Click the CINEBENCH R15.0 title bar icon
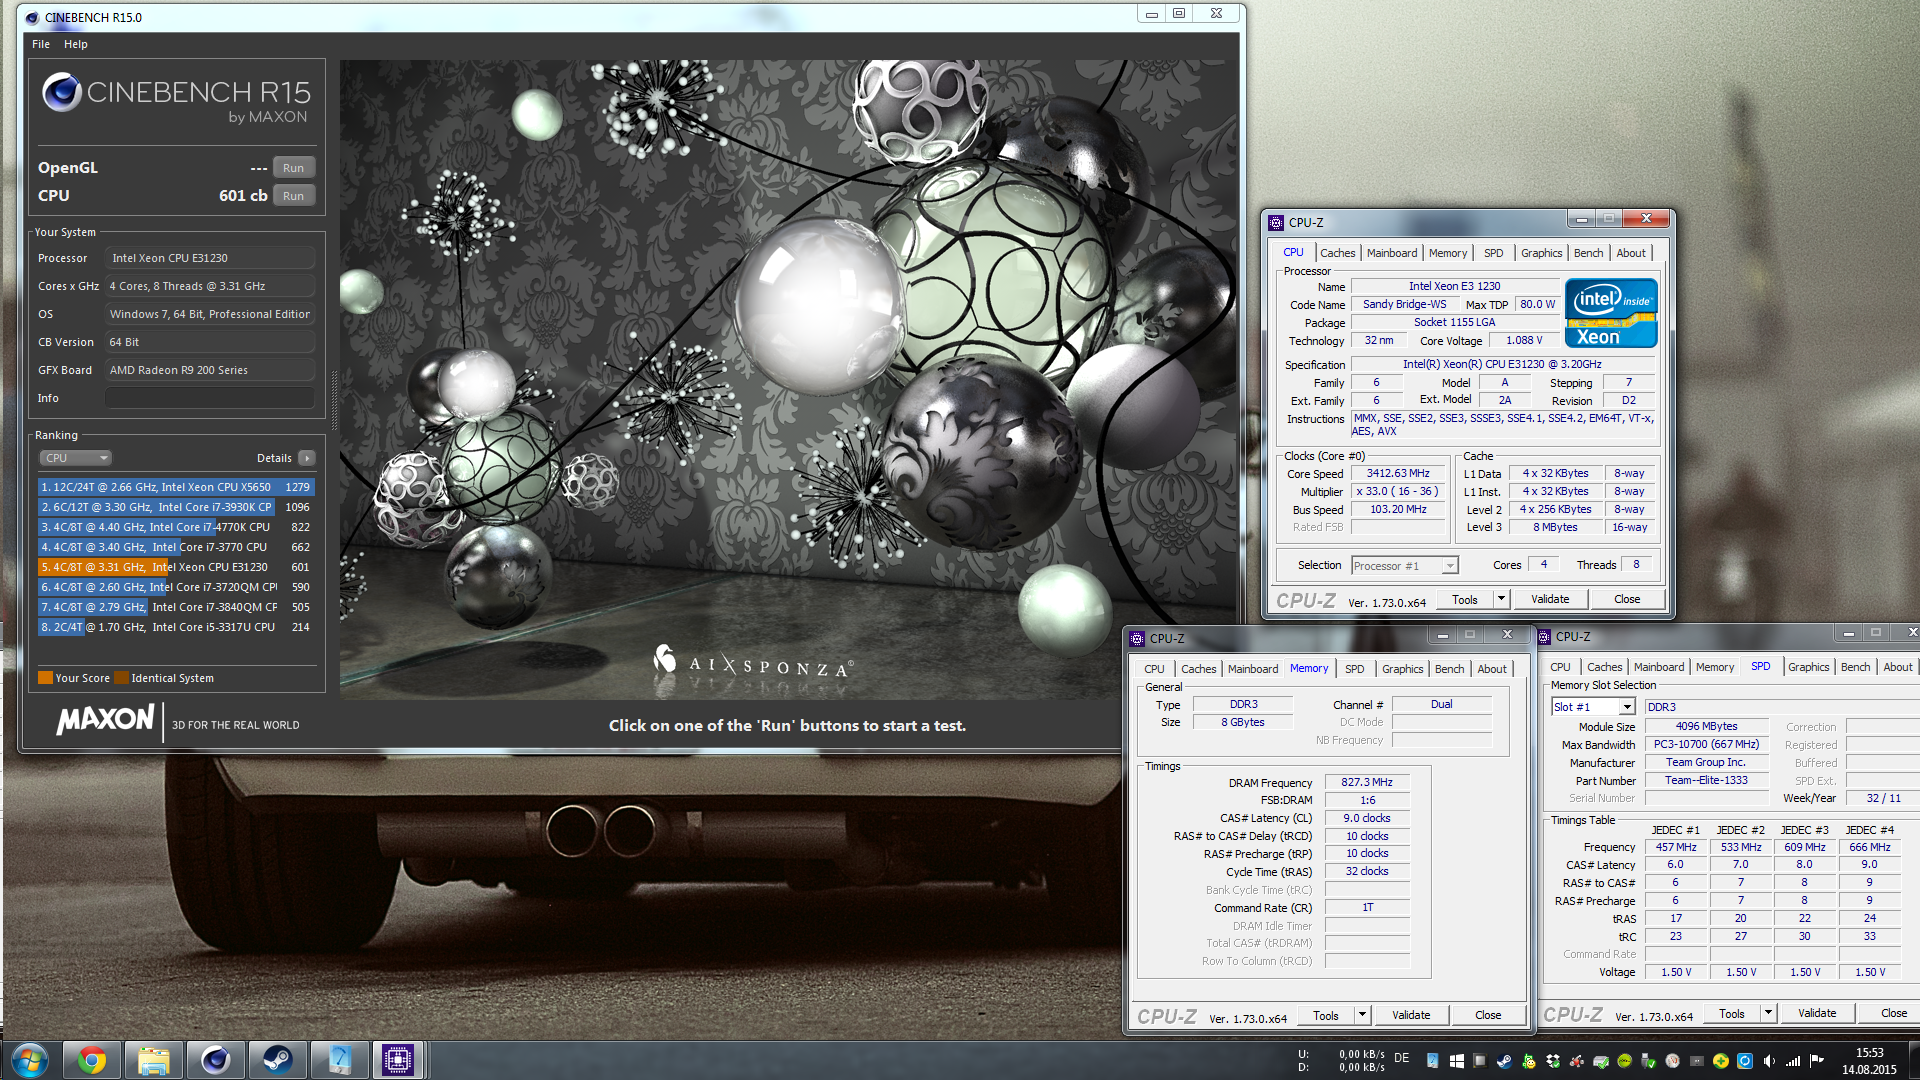 pyautogui.click(x=33, y=17)
